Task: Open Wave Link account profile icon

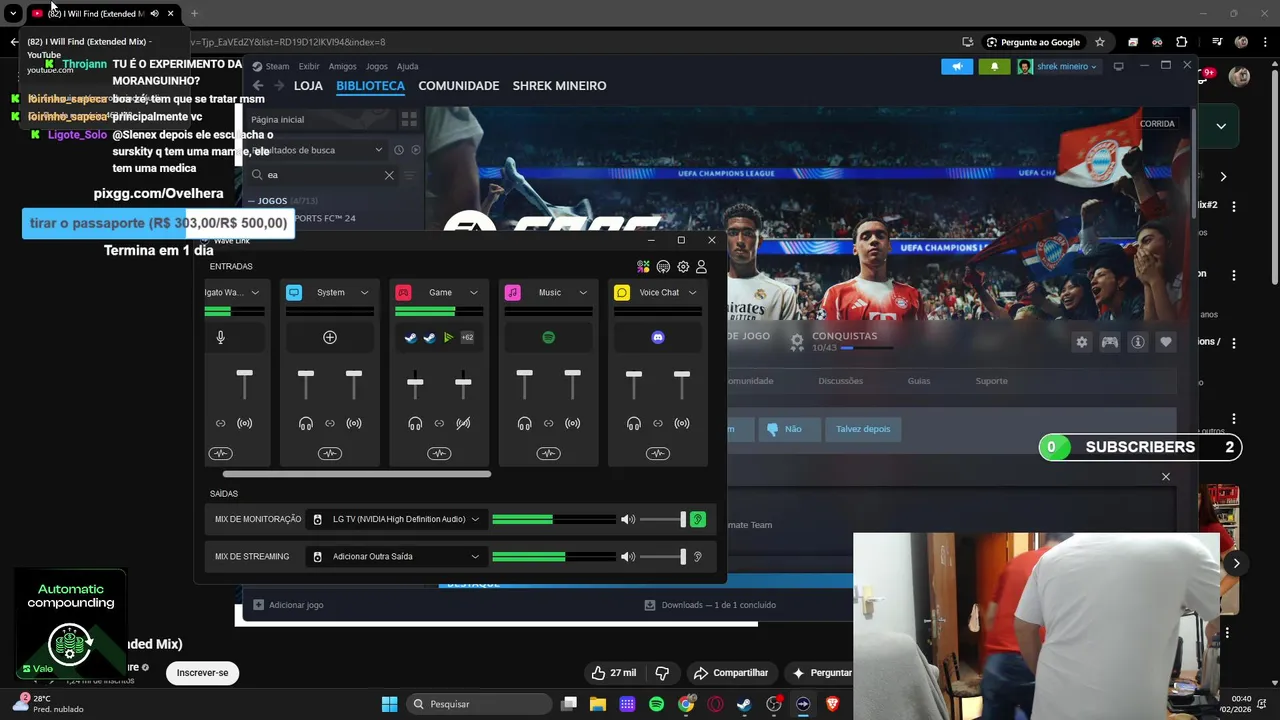Action: click(x=701, y=267)
